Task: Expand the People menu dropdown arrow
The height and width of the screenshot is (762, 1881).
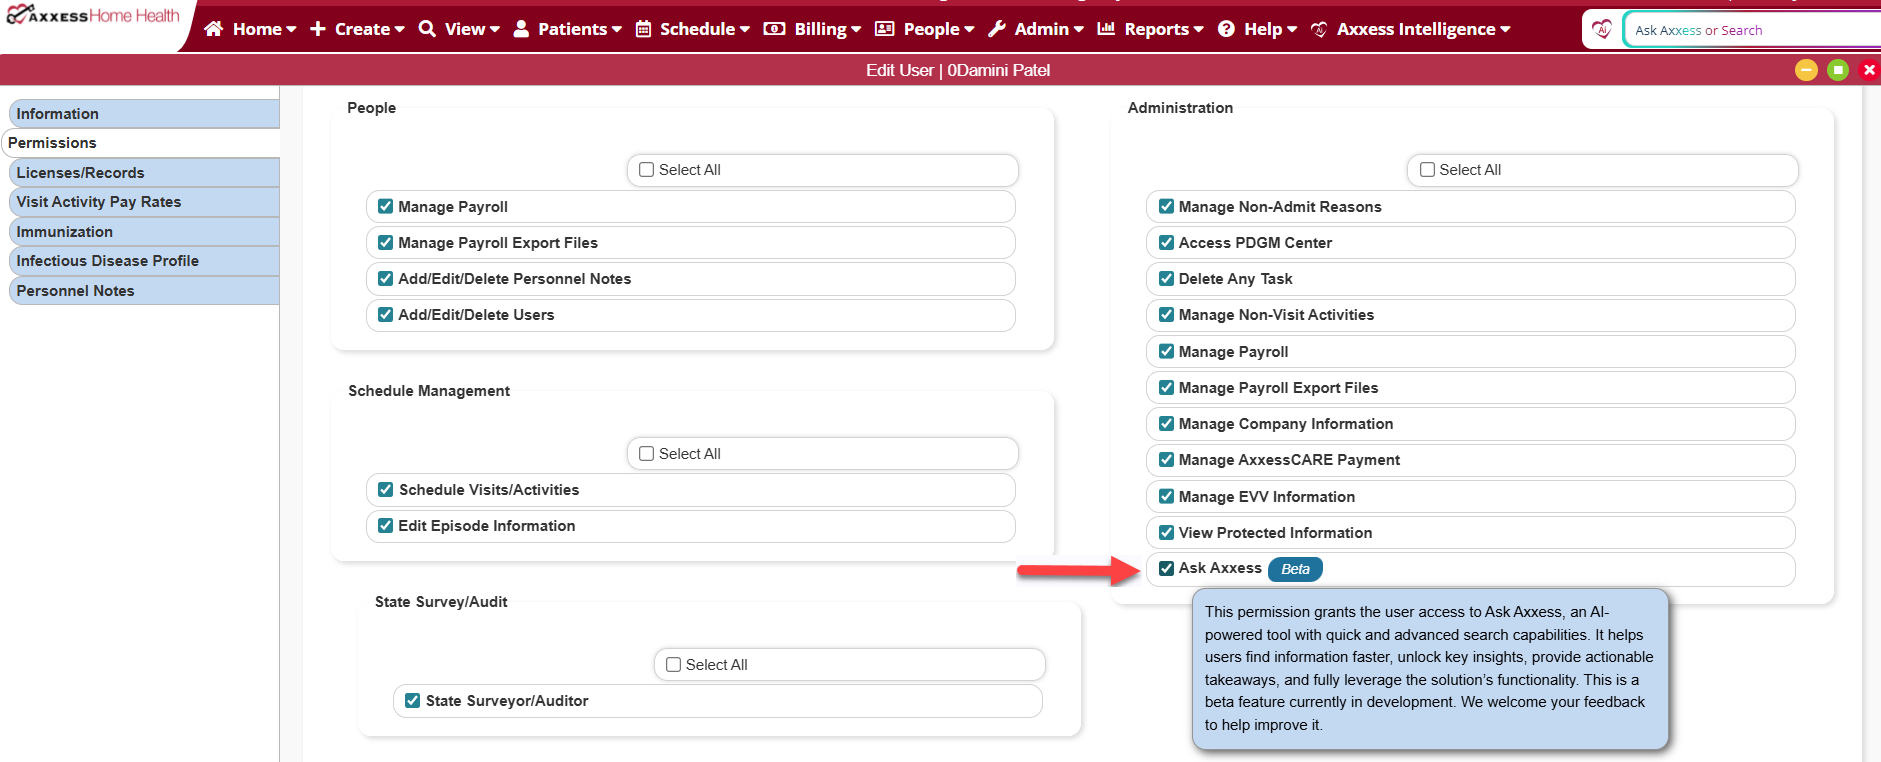Action: 968,29
